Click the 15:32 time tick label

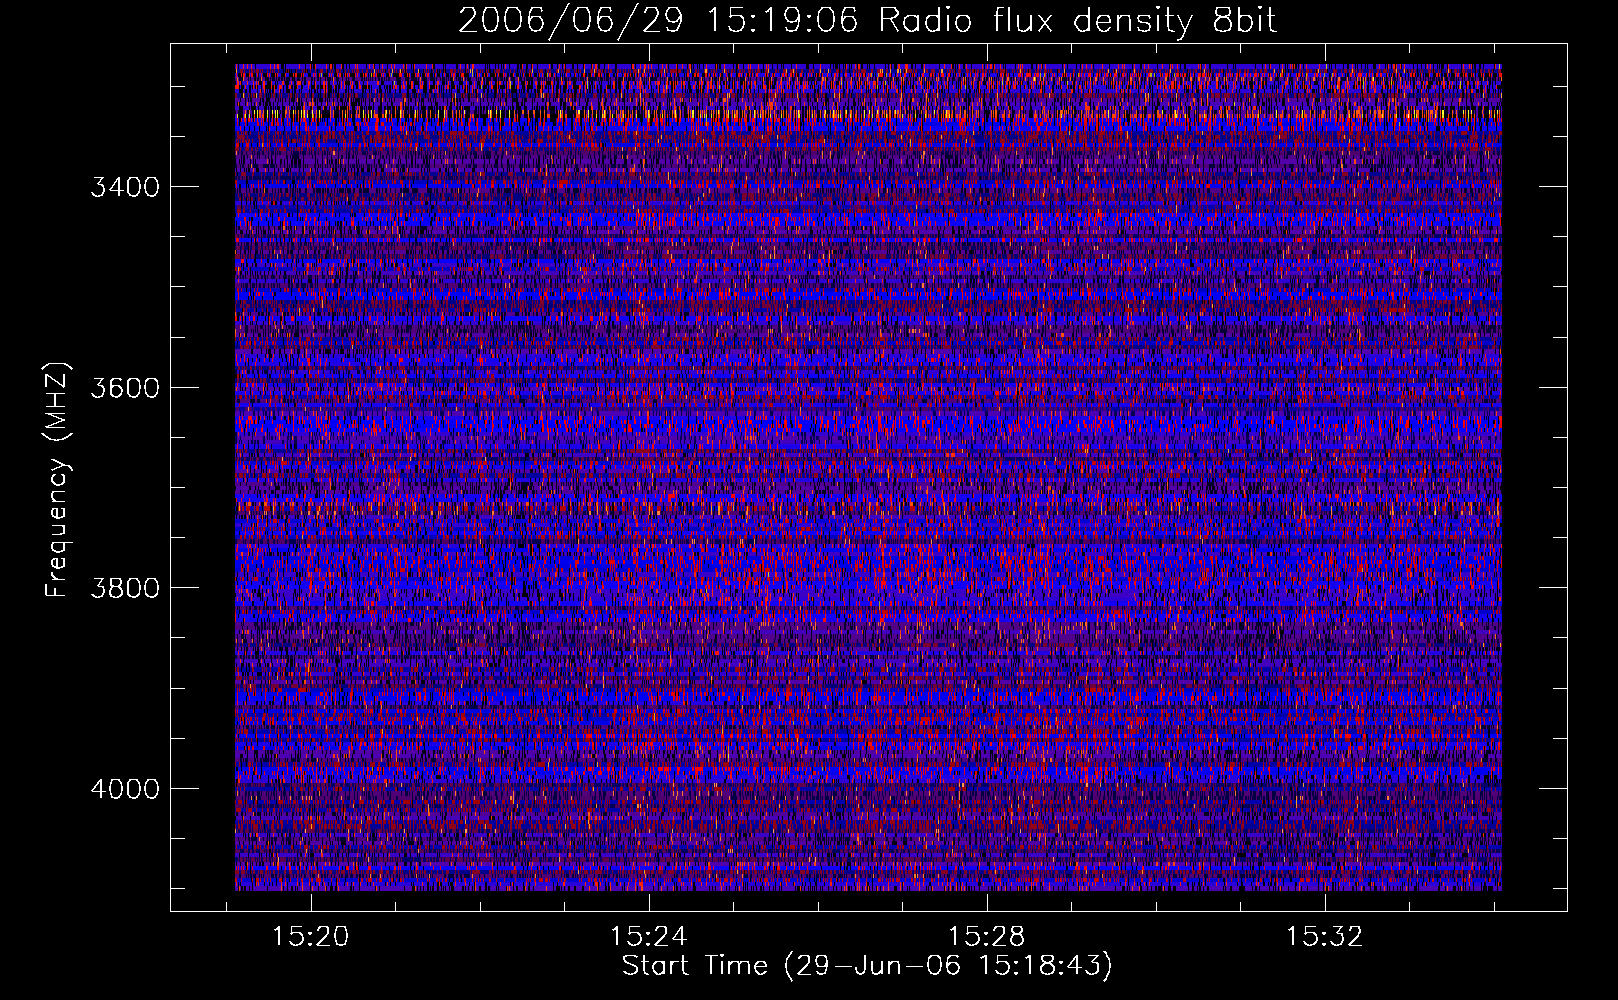pos(1325,937)
